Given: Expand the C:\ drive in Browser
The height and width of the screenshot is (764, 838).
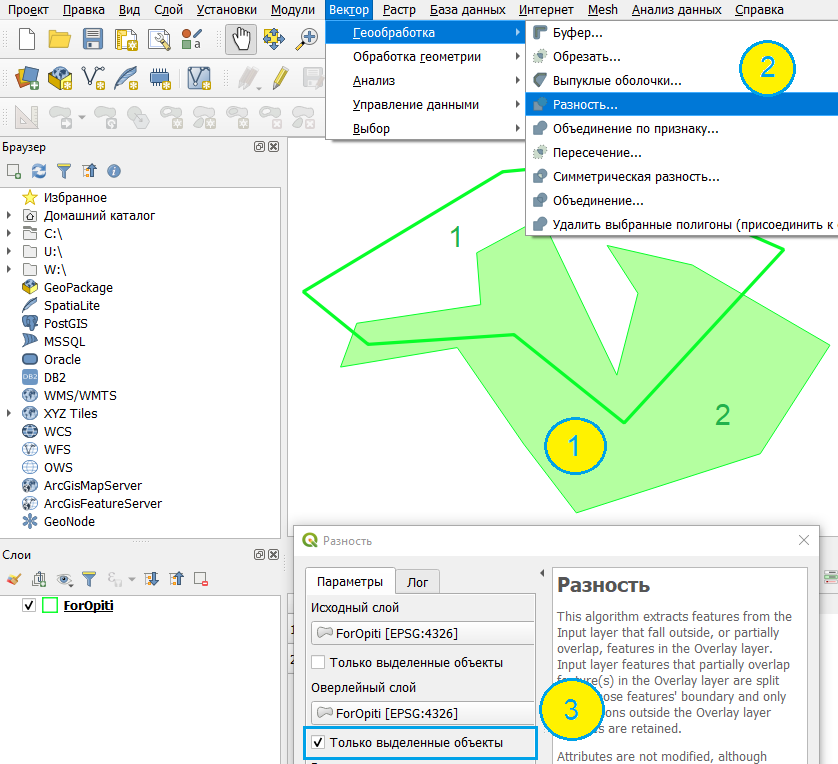Looking at the screenshot, I should [x=10, y=234].
